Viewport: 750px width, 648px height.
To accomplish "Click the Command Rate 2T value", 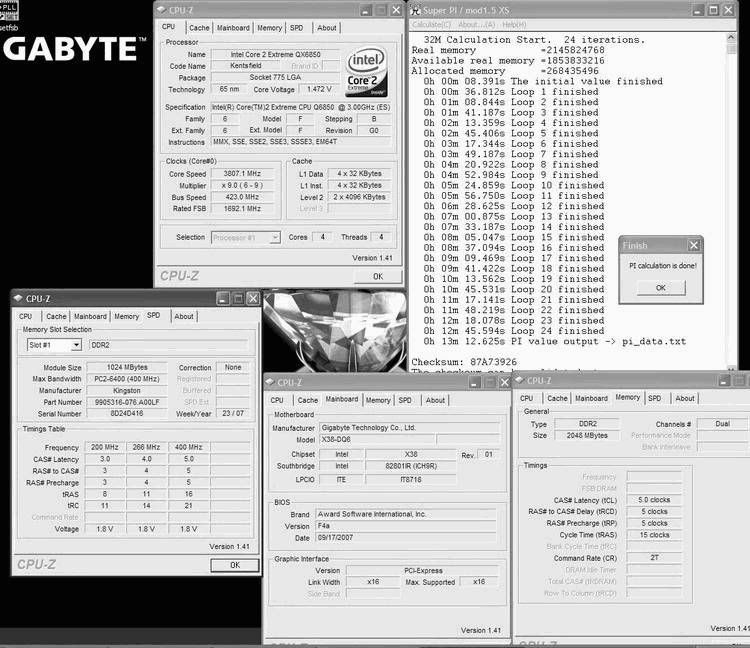I will pos(654,558).
